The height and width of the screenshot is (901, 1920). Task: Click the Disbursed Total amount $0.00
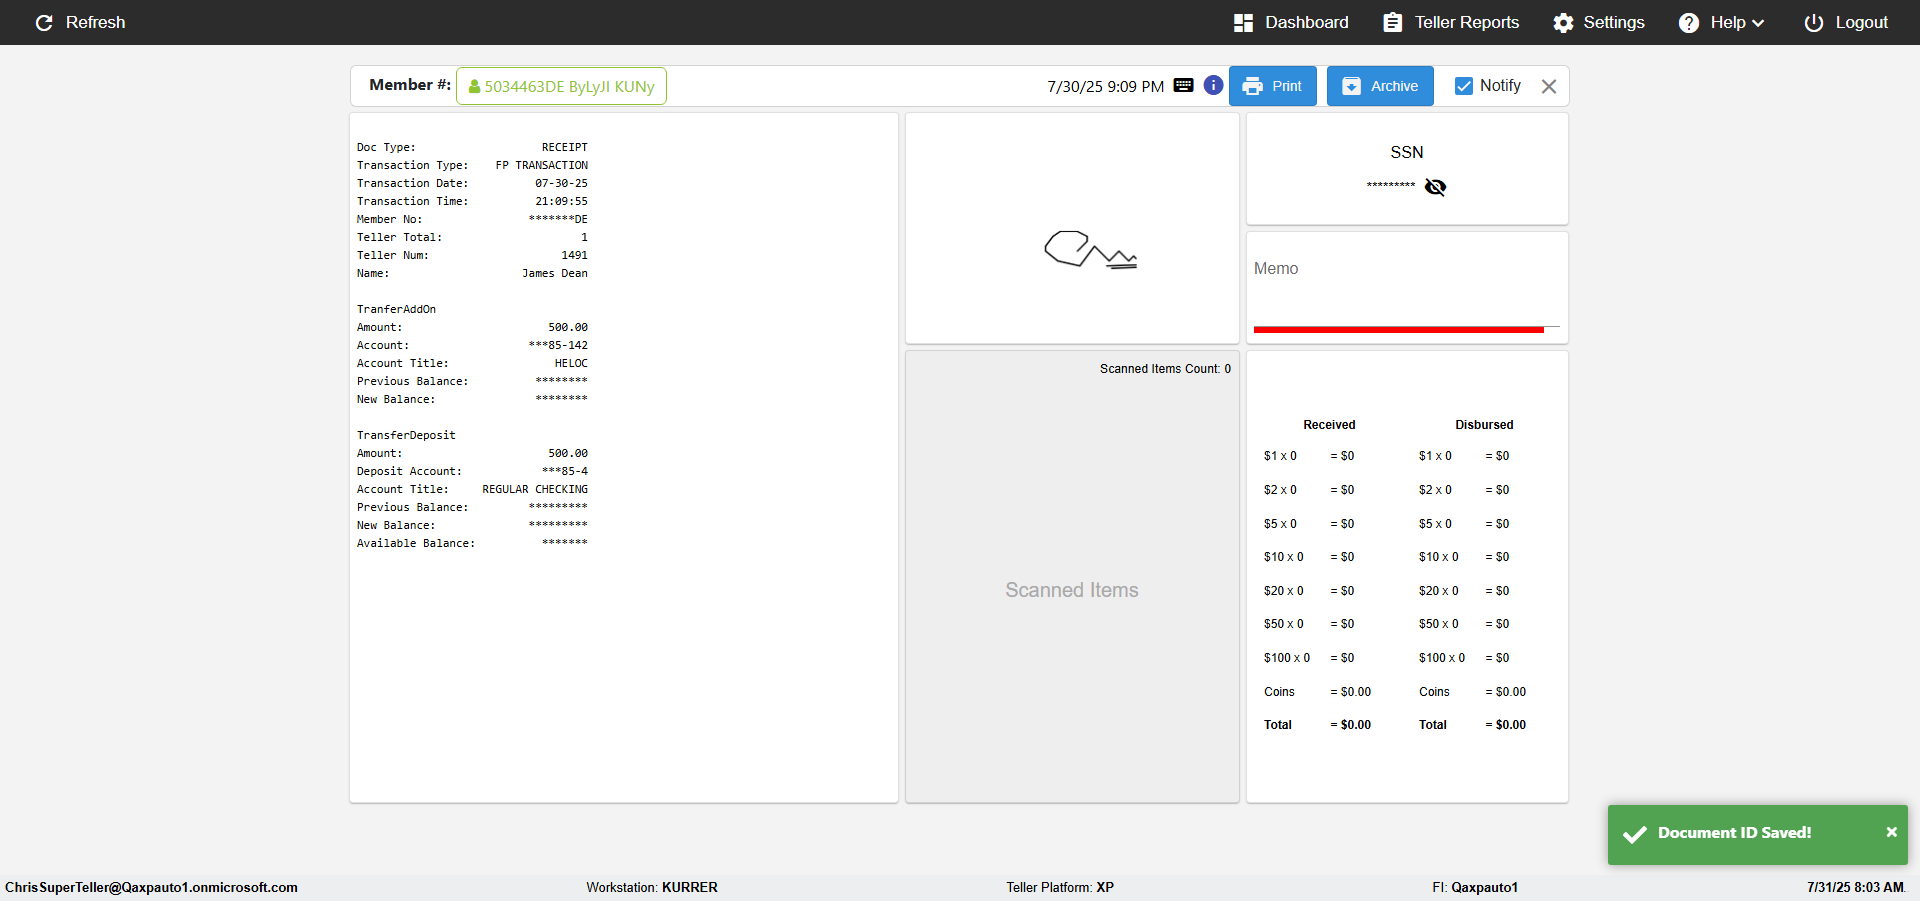[1505, 725]
